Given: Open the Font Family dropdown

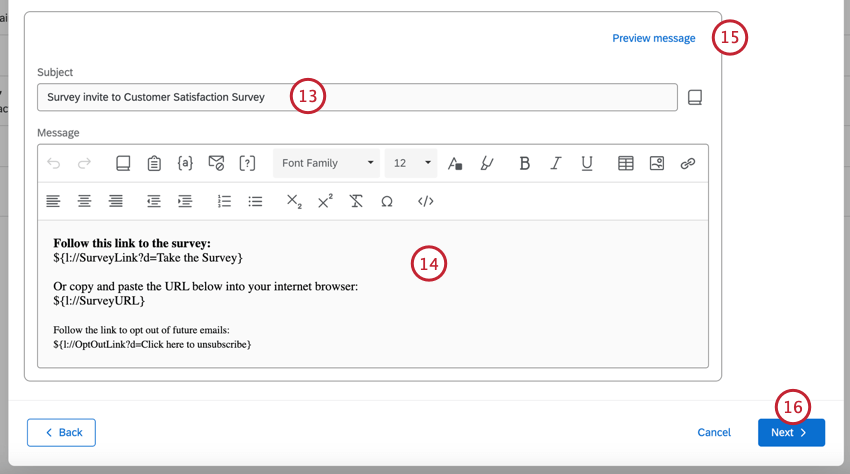Looking at the screenshot, I should [x=327, y=163].
